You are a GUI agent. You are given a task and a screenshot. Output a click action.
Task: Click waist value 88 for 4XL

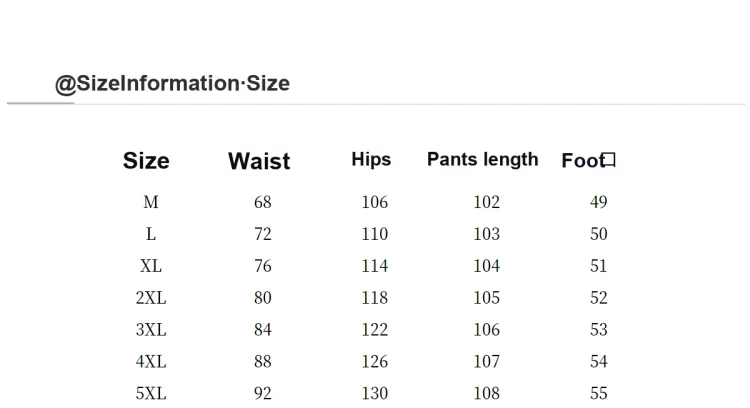click(263, 362)
